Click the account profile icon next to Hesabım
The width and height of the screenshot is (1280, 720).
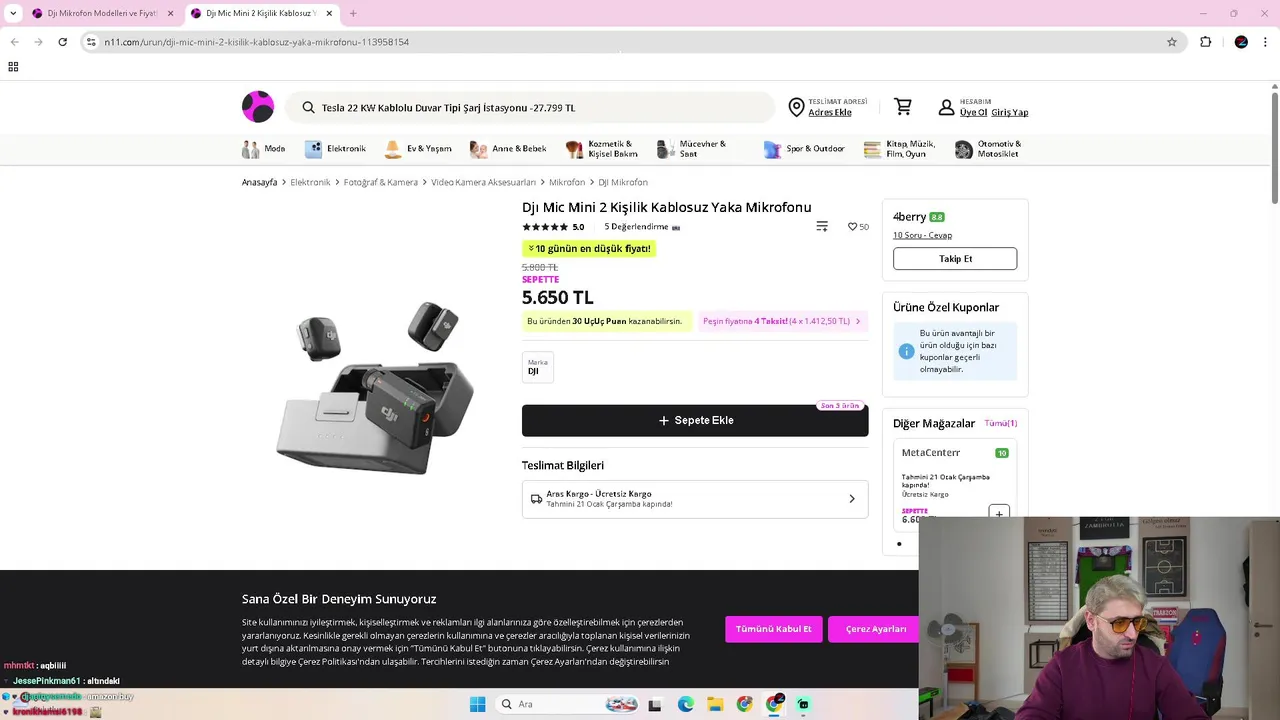click(946, 107)
